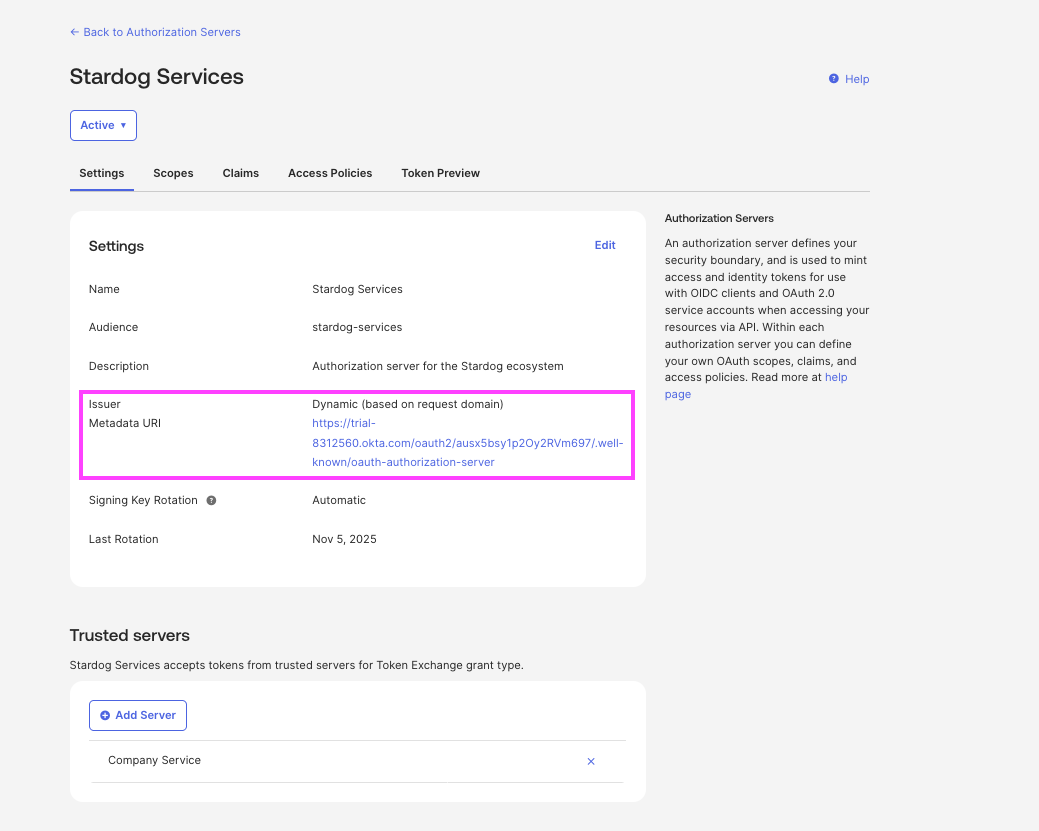Edit the authorization server settings
Viewport: 1039px width, 831px height.
605,245
